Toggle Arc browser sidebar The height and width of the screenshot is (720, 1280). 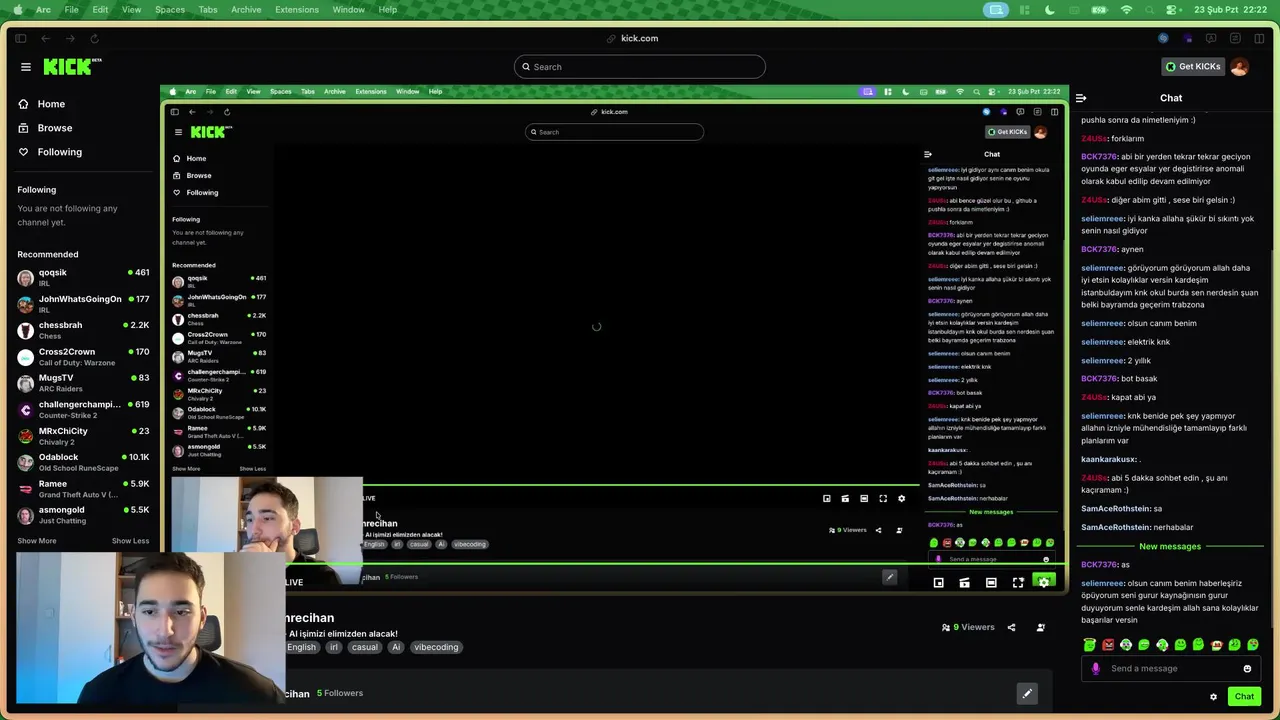20,39
